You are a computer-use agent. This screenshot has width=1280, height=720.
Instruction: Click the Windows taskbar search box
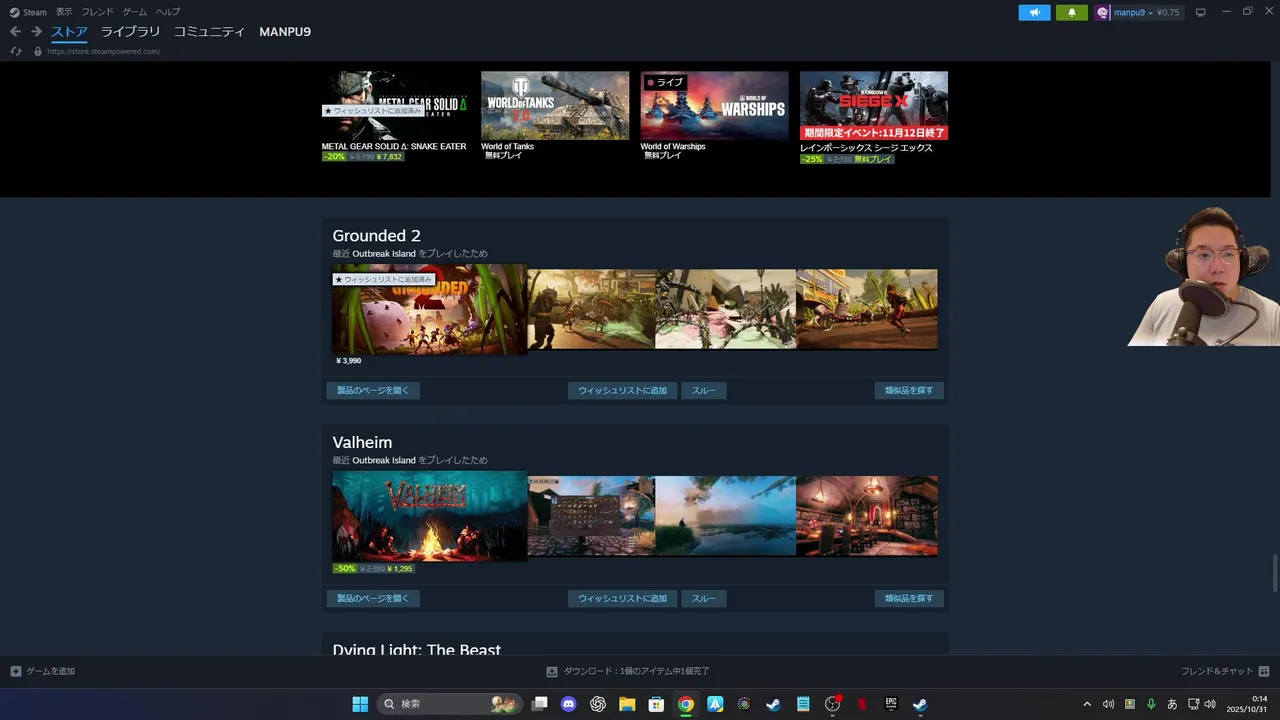[450, 704]
